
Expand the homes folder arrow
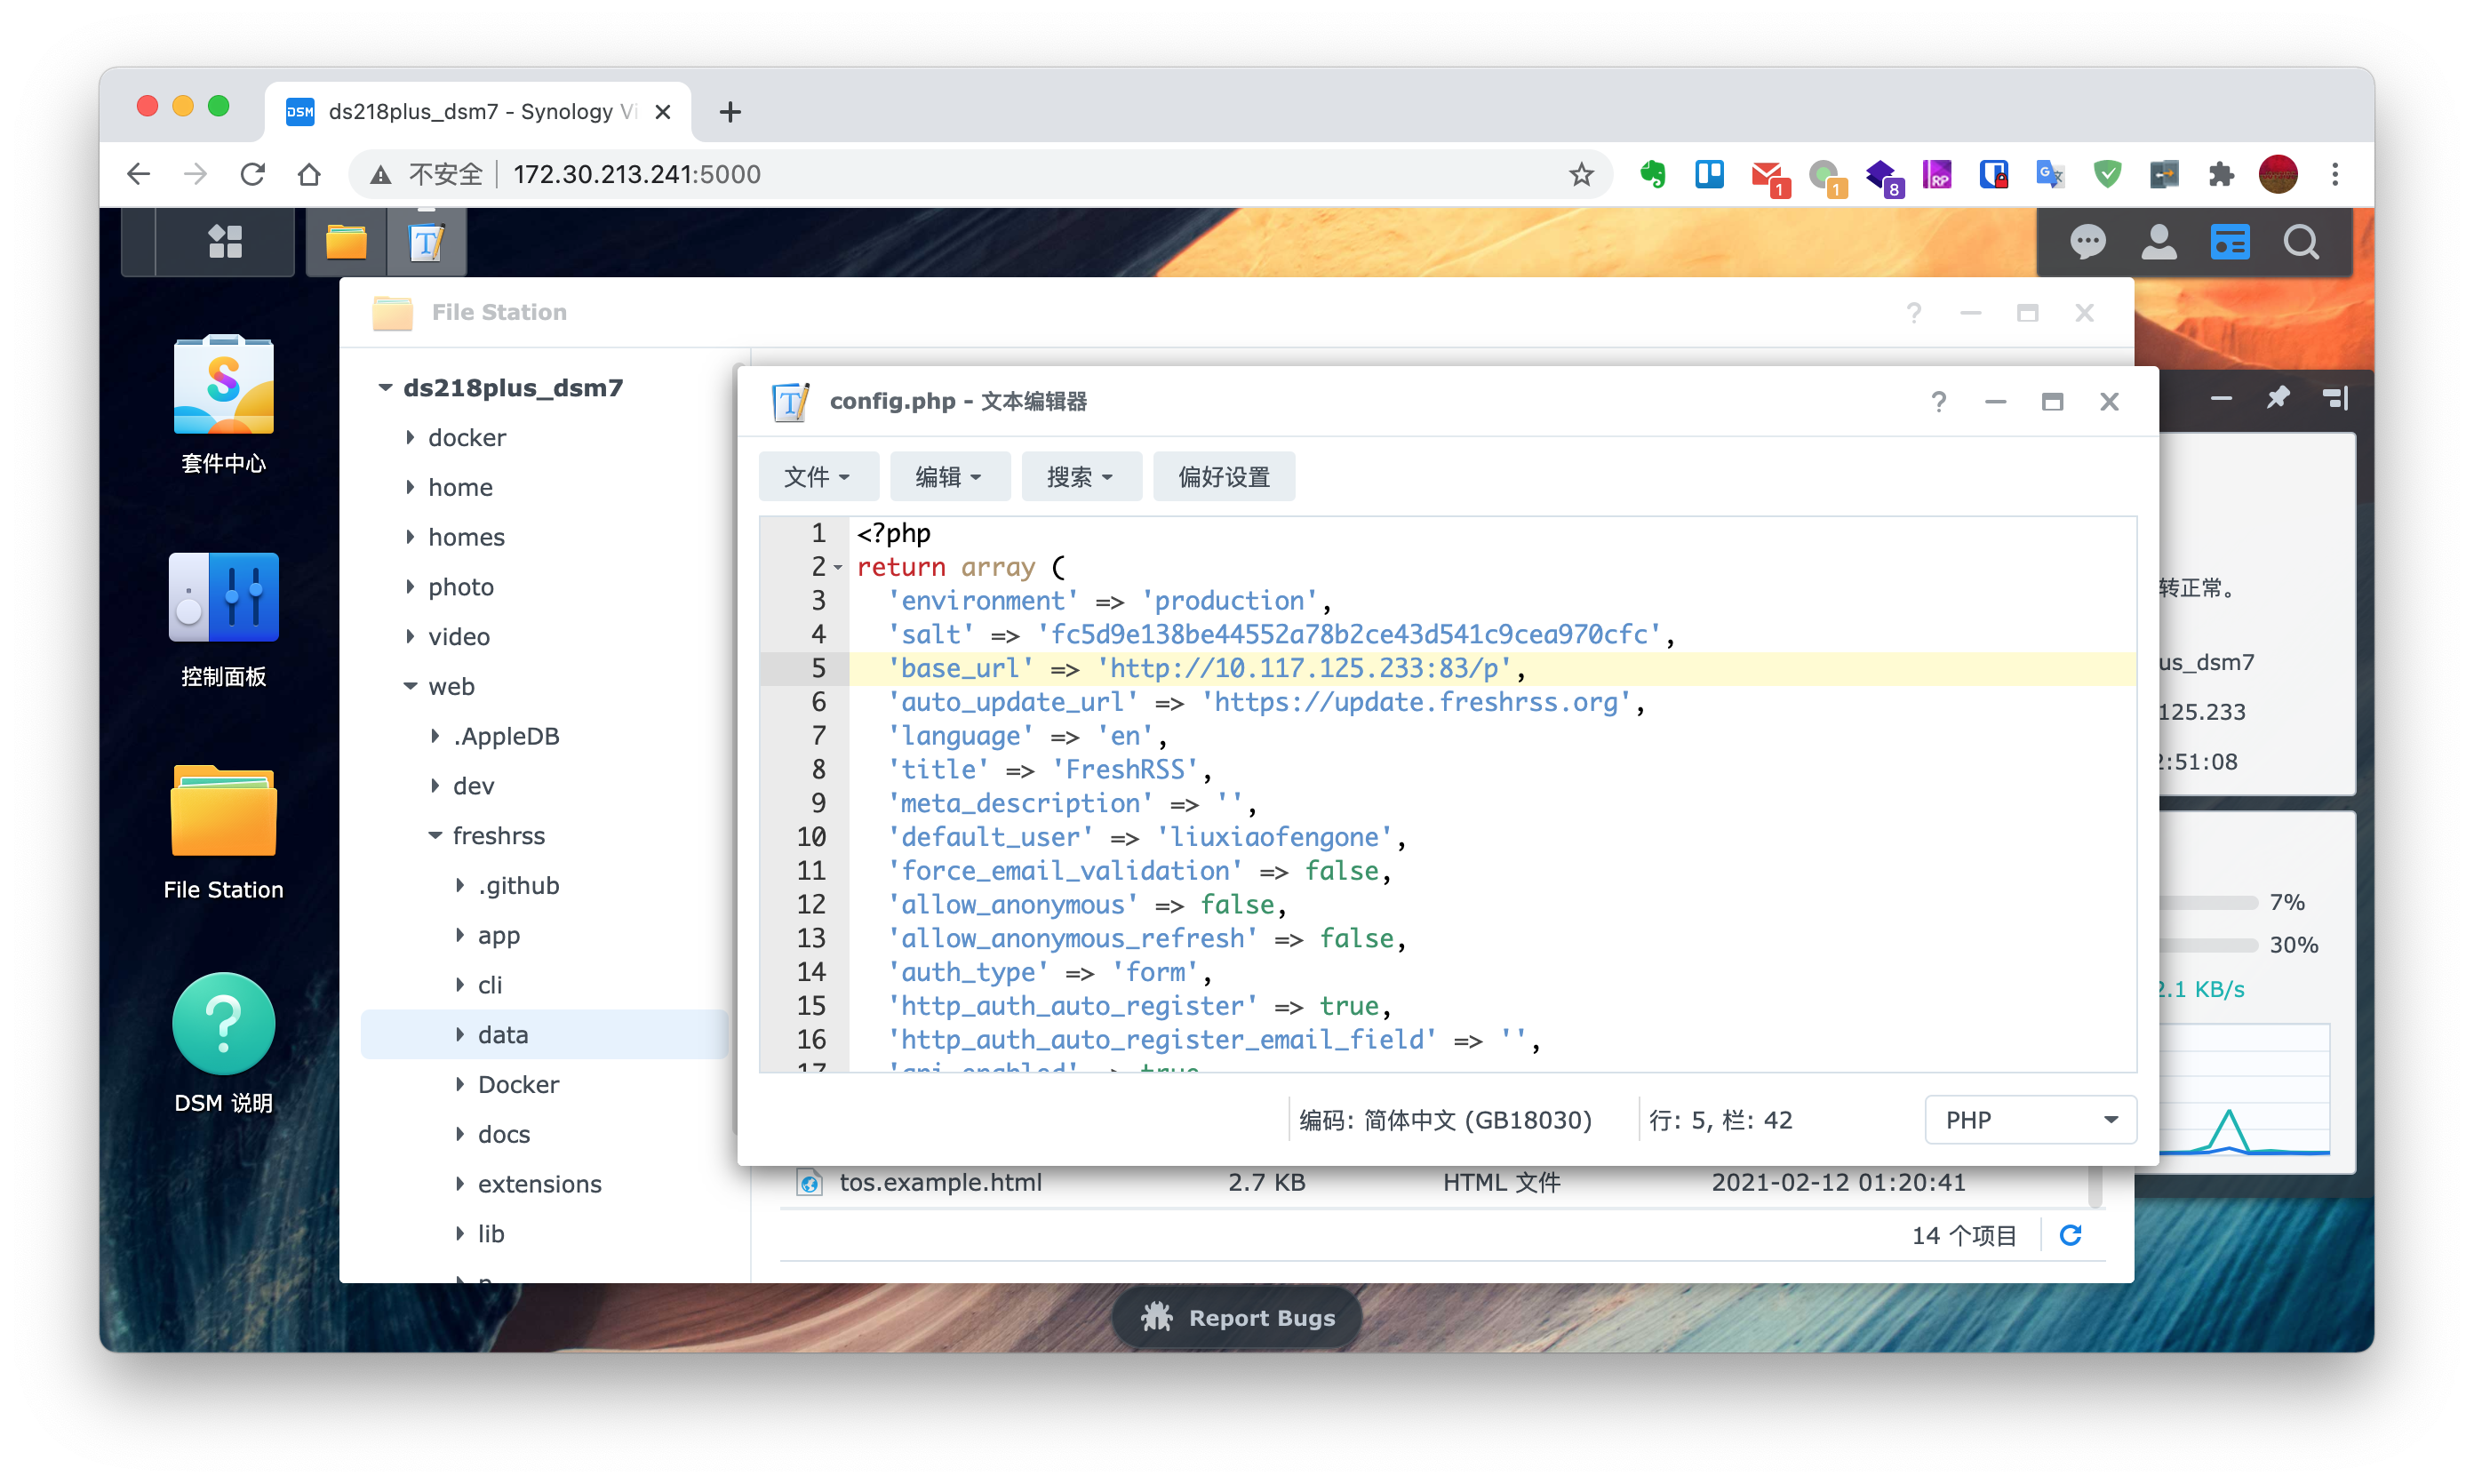(x=410, y=537)
